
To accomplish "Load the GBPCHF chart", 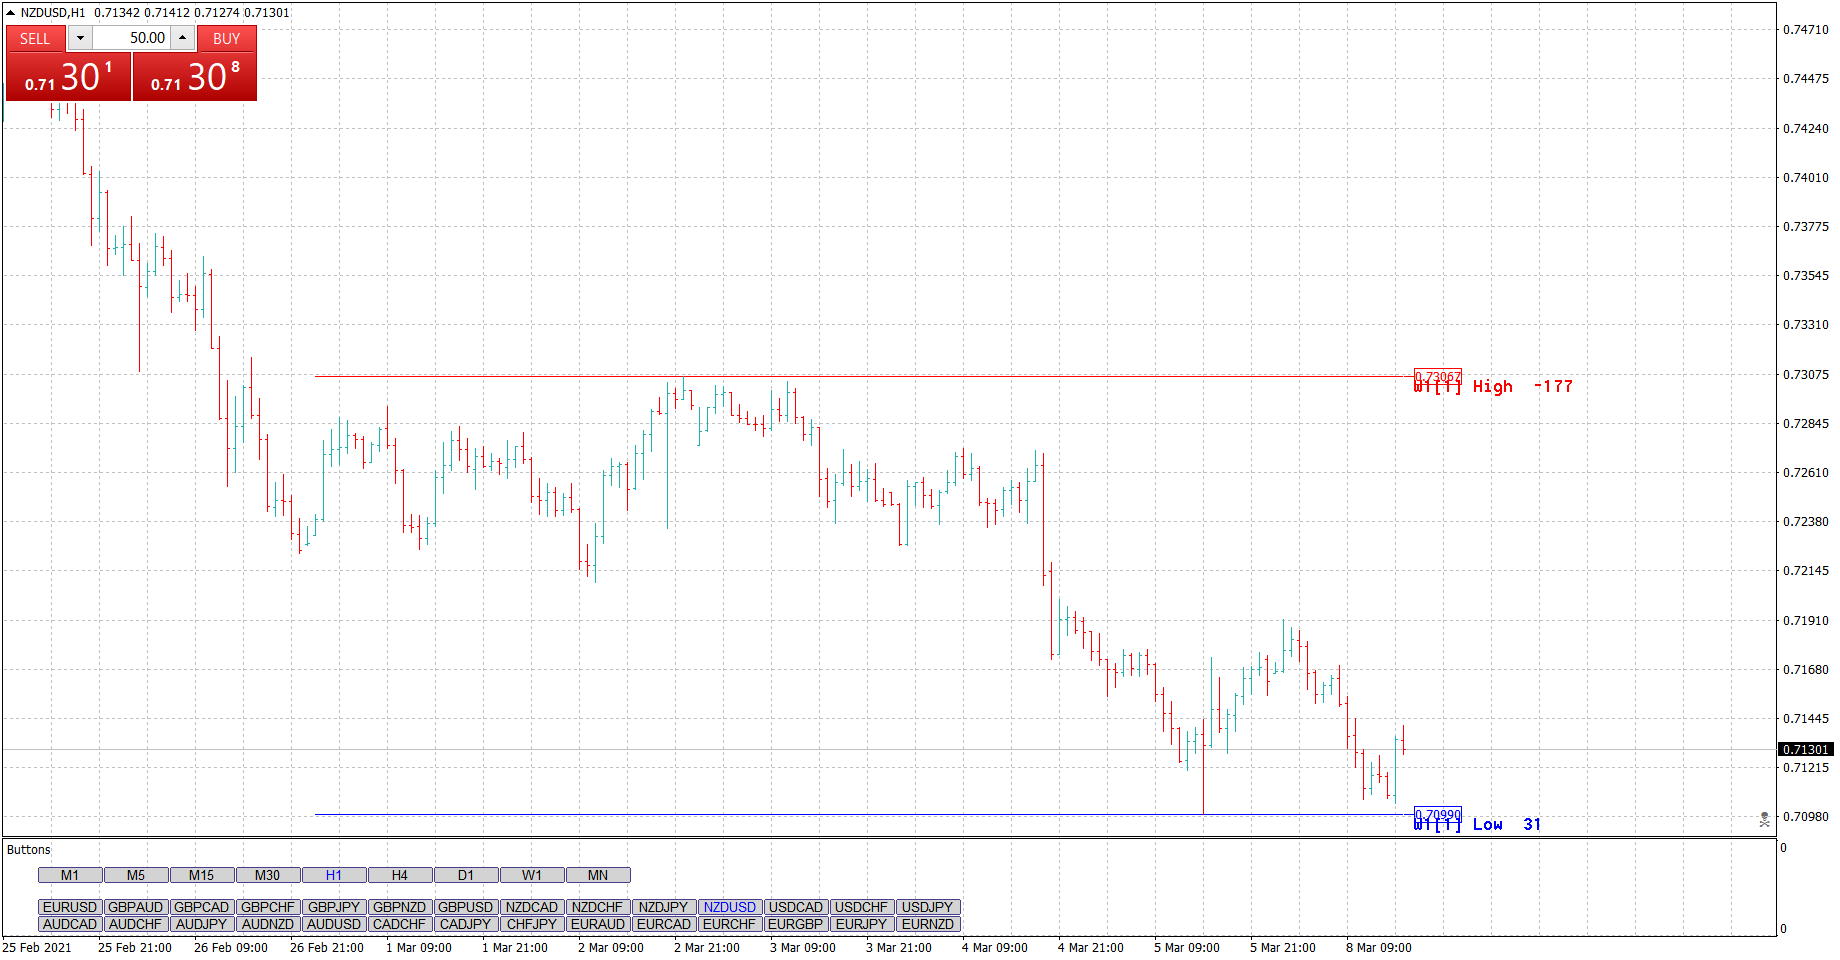I will [268, 907].
